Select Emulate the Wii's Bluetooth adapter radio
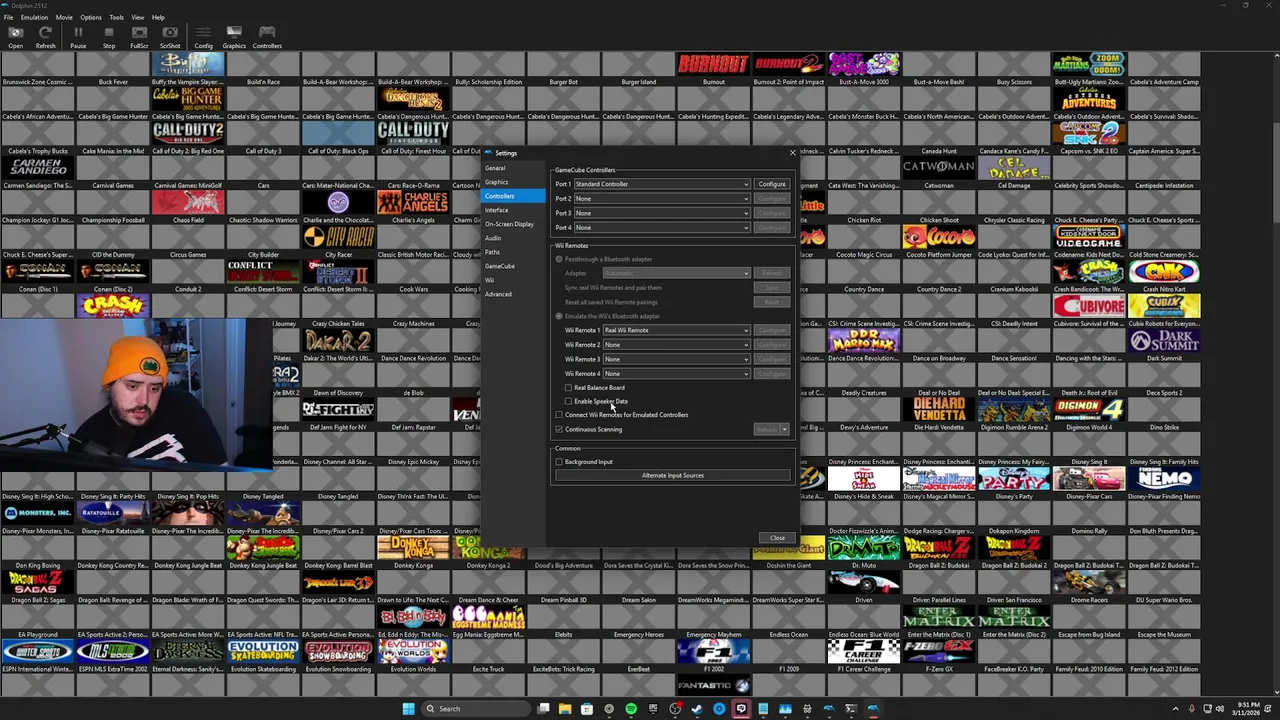Image resolution: width=1280 pixels, height=720 pixels. tap(559, 317)
